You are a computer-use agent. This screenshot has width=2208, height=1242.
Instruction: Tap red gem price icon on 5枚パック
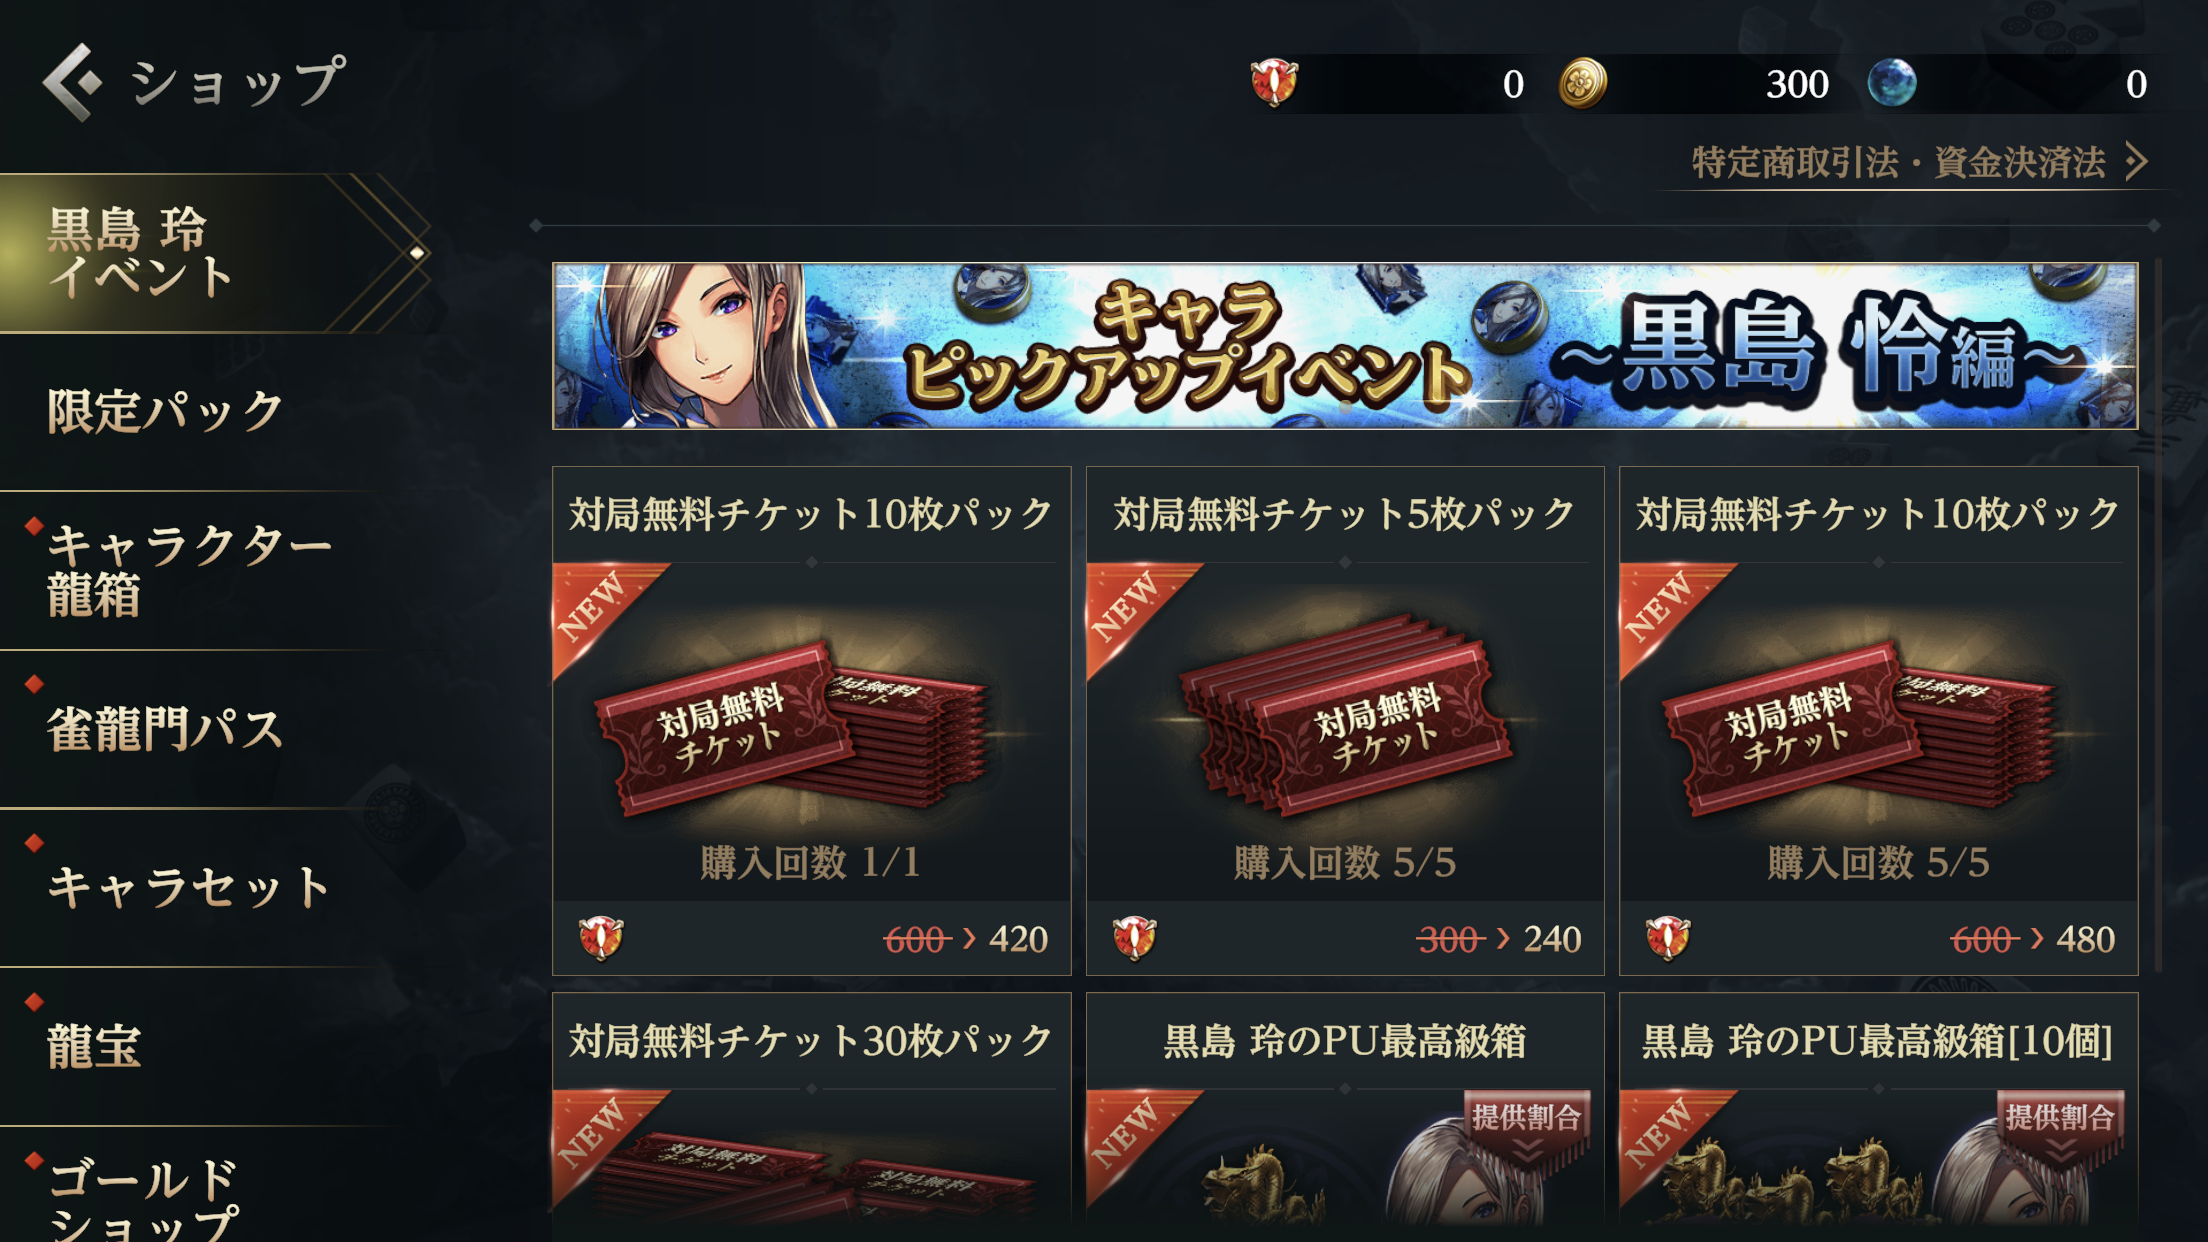coord(1135,939)
